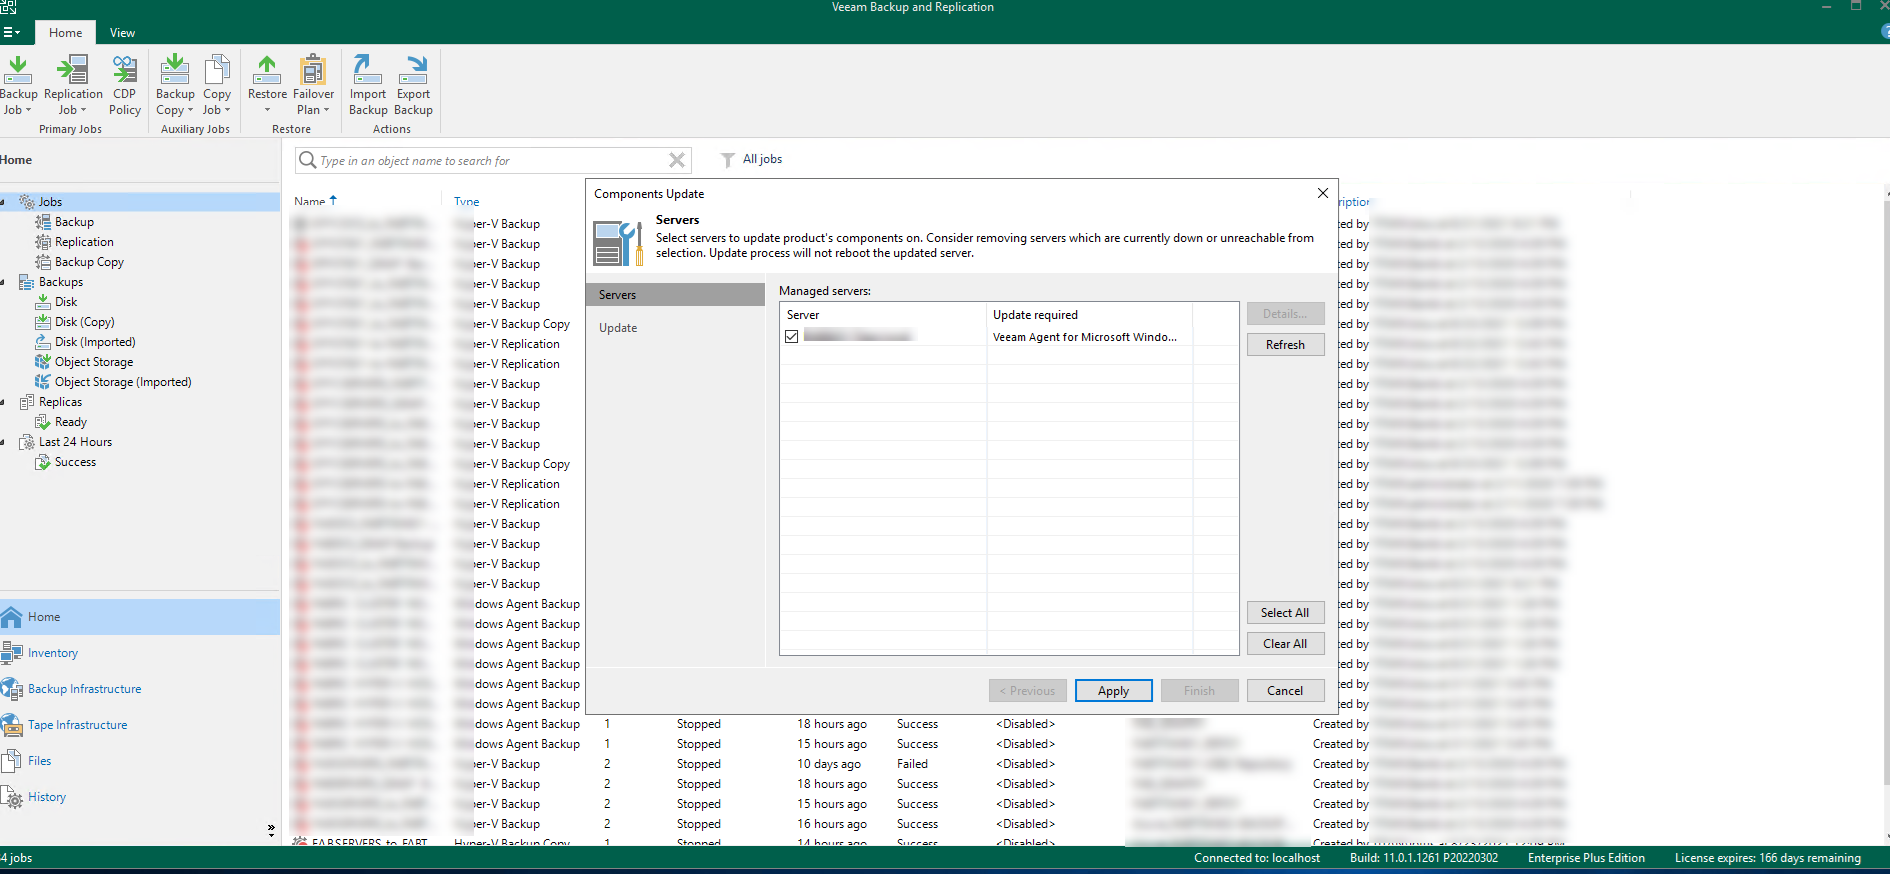Viewport: 1890px width, 874px height.
Task: Open the main application menu icon
Action: pos(12,32)
